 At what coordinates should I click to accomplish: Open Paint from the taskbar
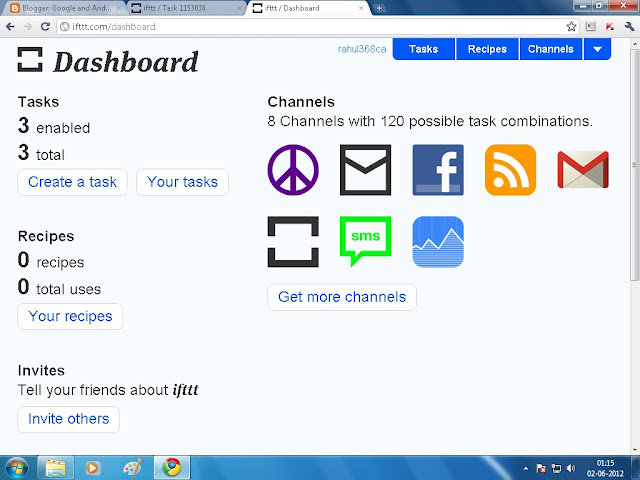pos(133,468)
